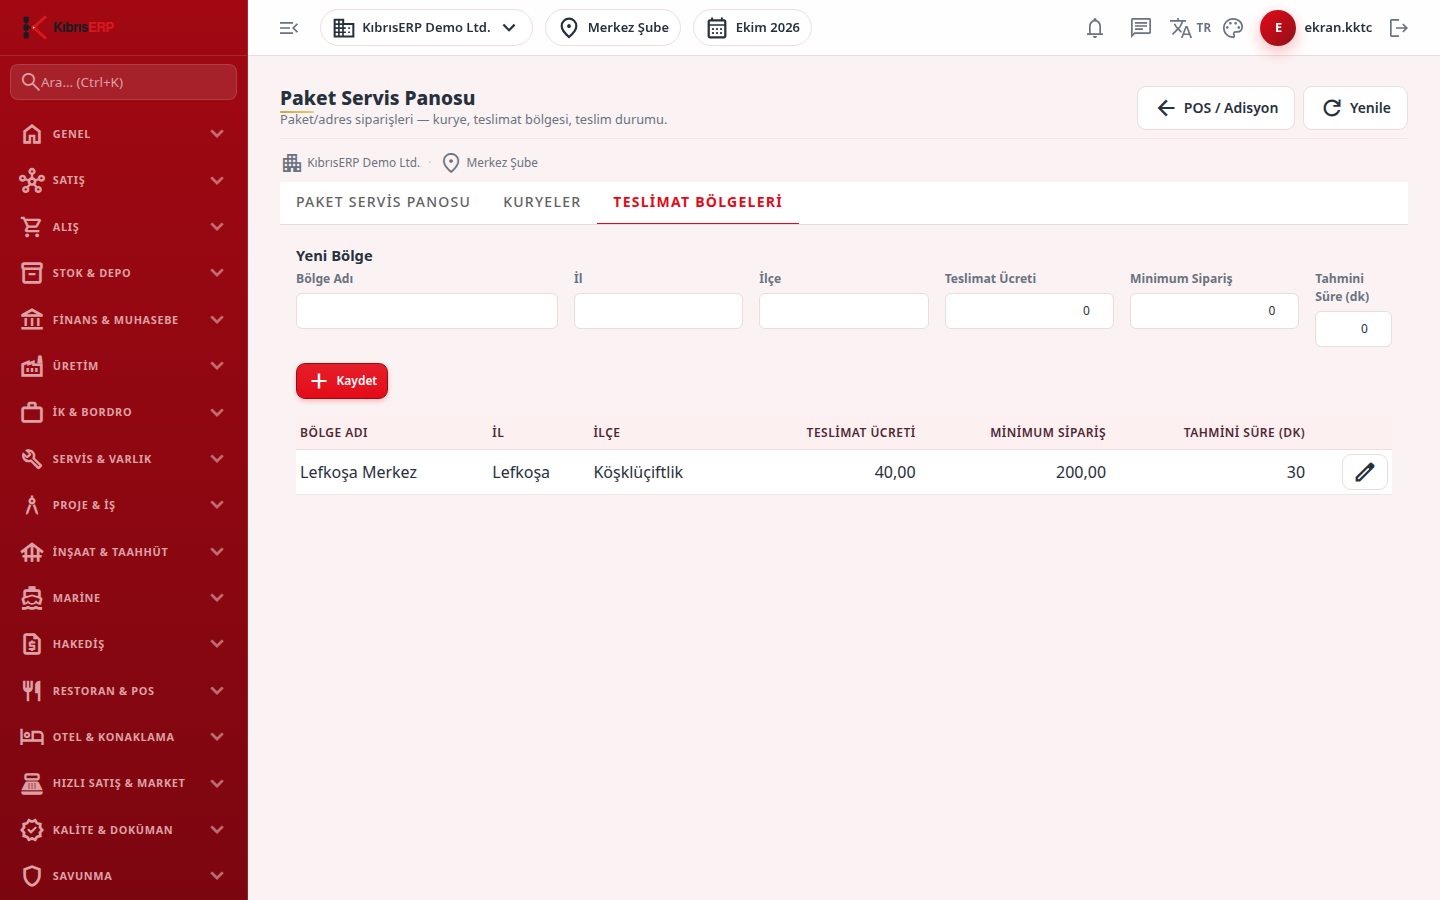Click the KıbrısERP logo
This screenshot has width=1440, height=900.
(68, 27)
